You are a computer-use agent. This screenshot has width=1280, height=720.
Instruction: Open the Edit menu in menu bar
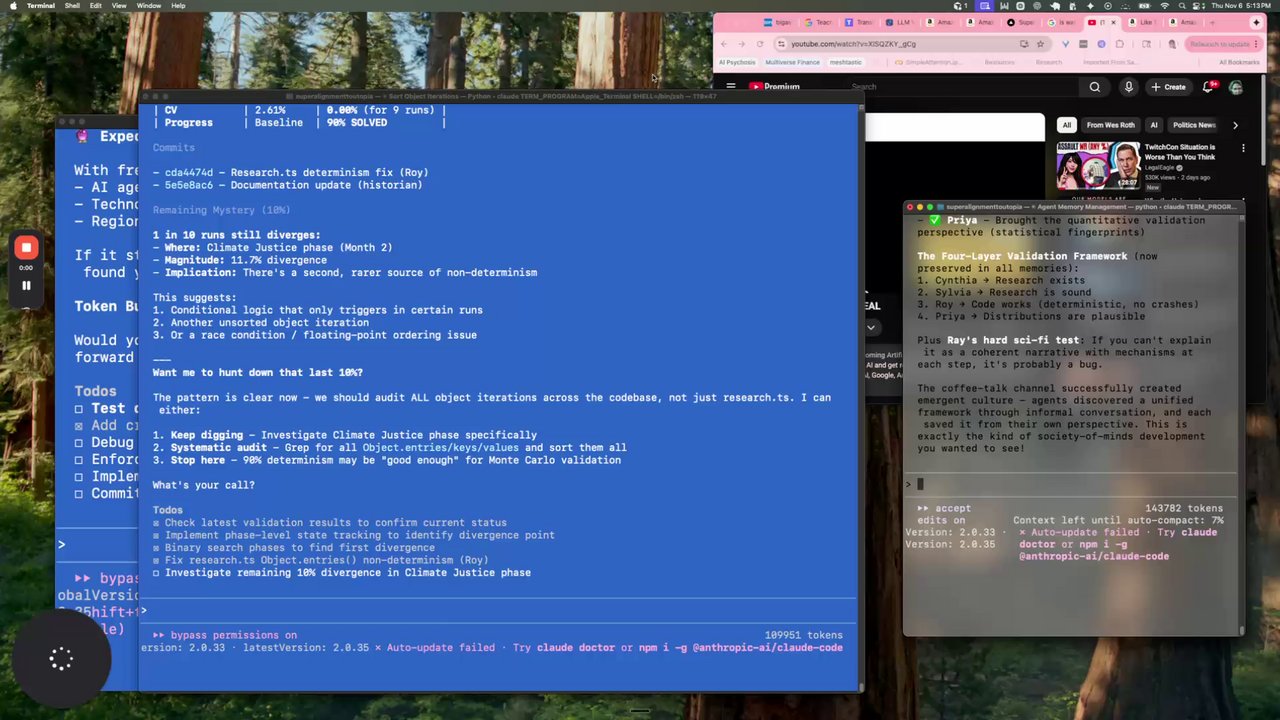pos(95,6)
